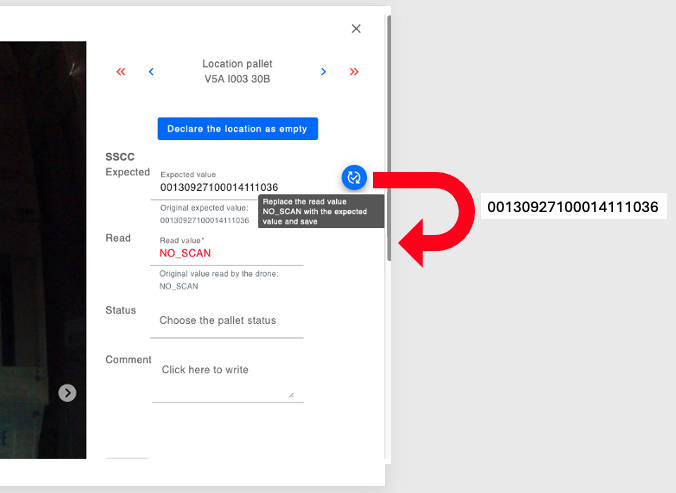The width and height of the screenshot is (676, 493).
Task: Jump back with red double-left arrows
Action: pyautogui.click(x=121, y=72)
